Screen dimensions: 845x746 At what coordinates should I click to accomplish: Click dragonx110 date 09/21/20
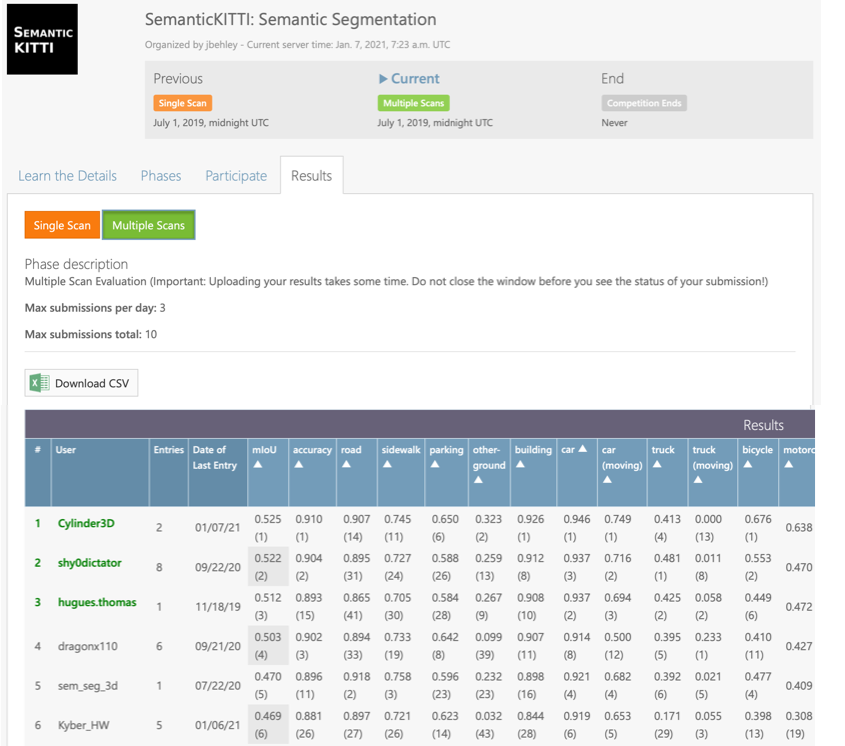[218, 646]
